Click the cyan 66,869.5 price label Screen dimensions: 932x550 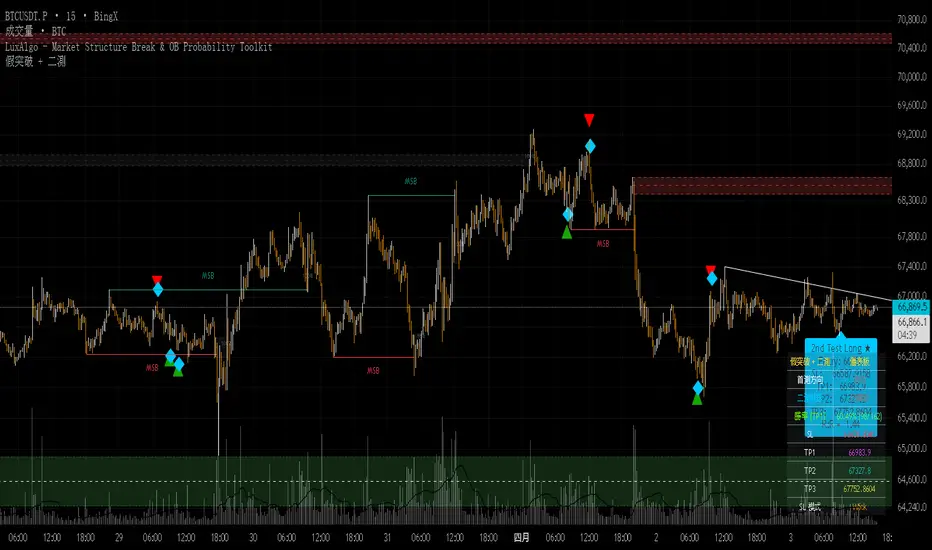[912, 307]
